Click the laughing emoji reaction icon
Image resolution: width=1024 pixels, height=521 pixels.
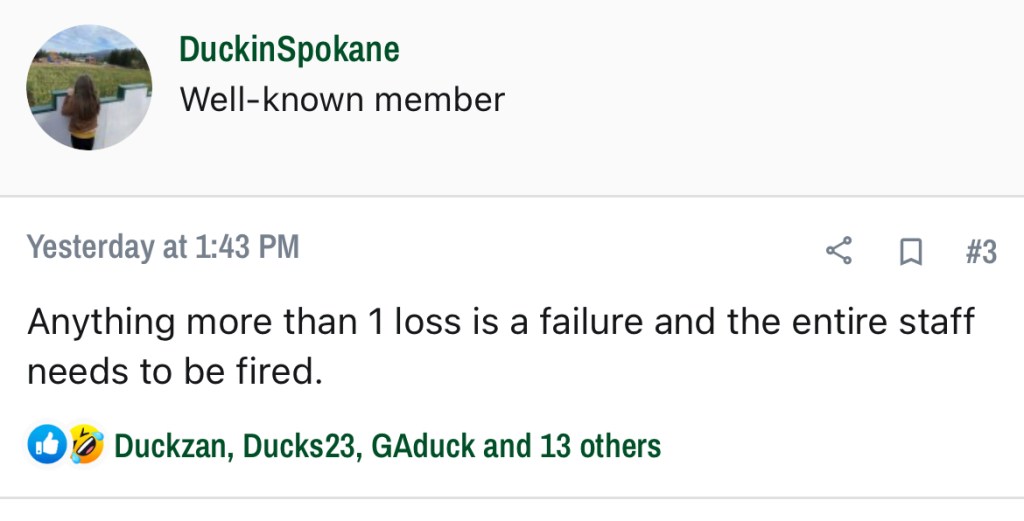tap(86, 445)
